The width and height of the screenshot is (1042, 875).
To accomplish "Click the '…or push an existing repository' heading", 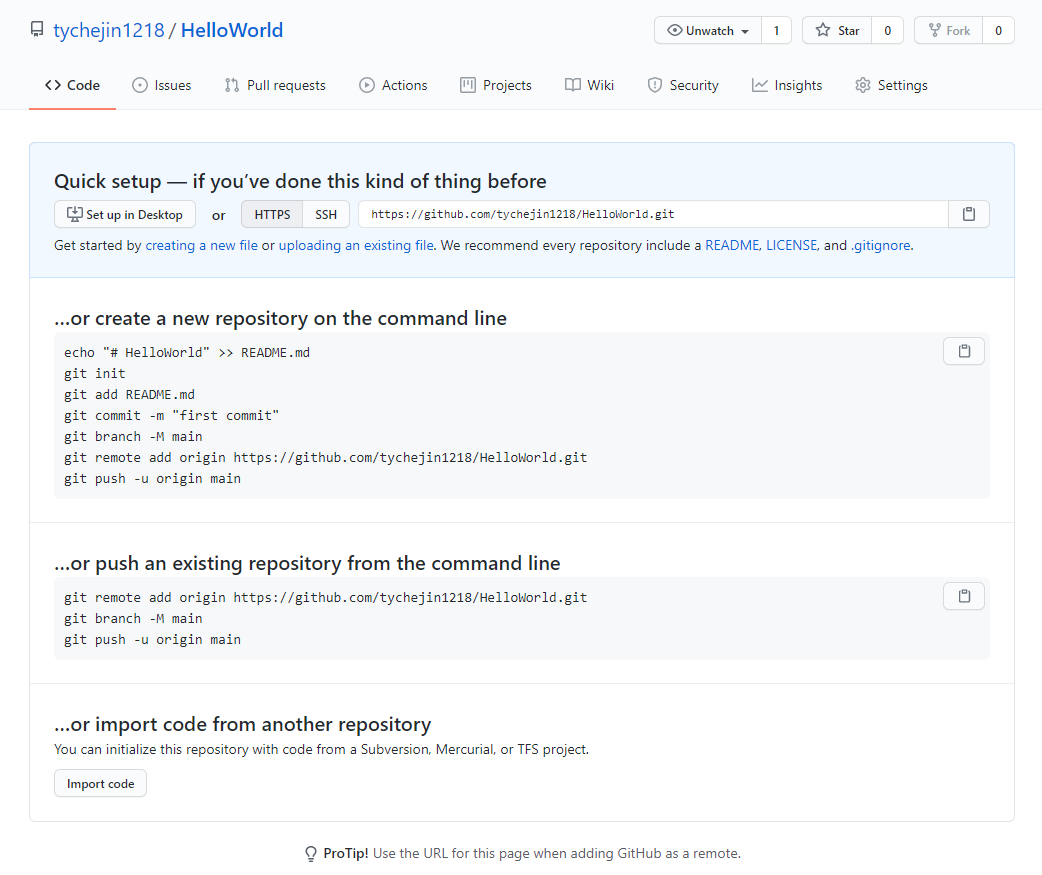I will pyautogui.click(x=307, y=563).
